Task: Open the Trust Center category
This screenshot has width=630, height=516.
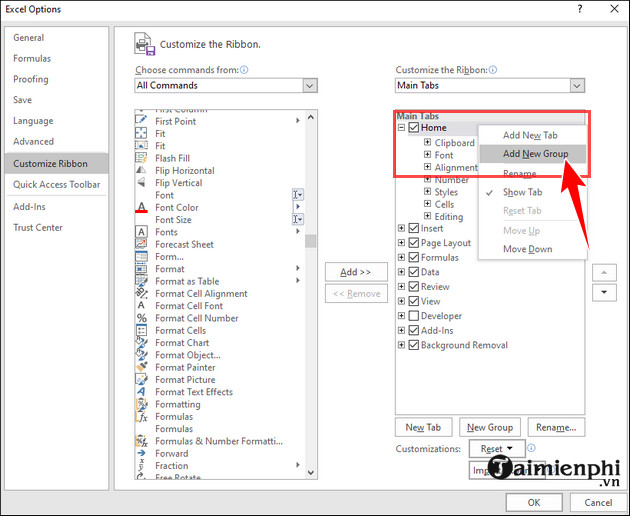Action: (x=57, y=227)
